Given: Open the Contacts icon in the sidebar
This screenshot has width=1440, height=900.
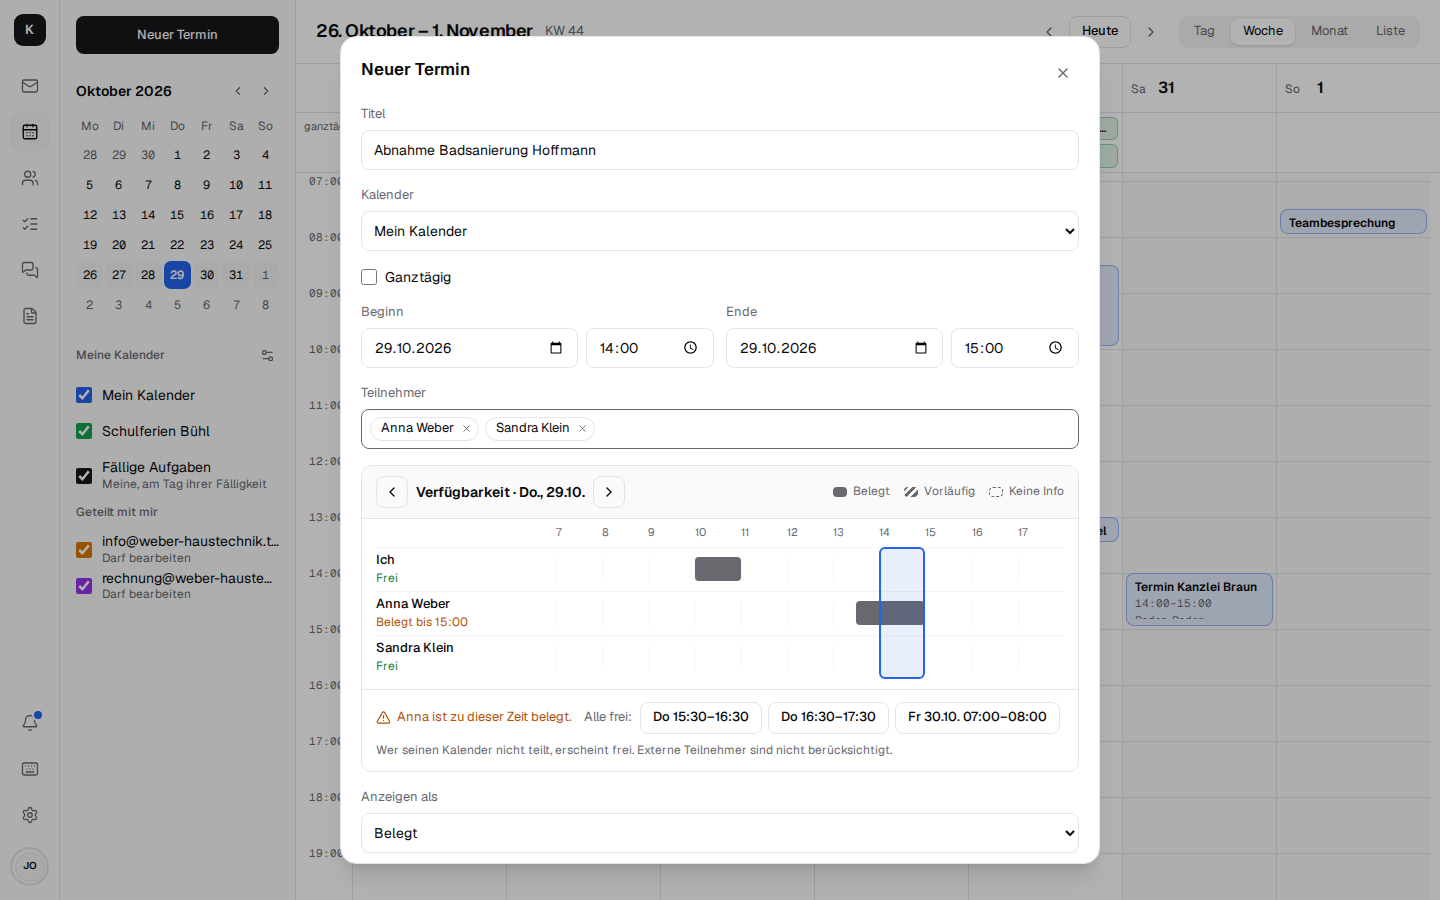Looking at the screenshot, I should click(30, 178).
